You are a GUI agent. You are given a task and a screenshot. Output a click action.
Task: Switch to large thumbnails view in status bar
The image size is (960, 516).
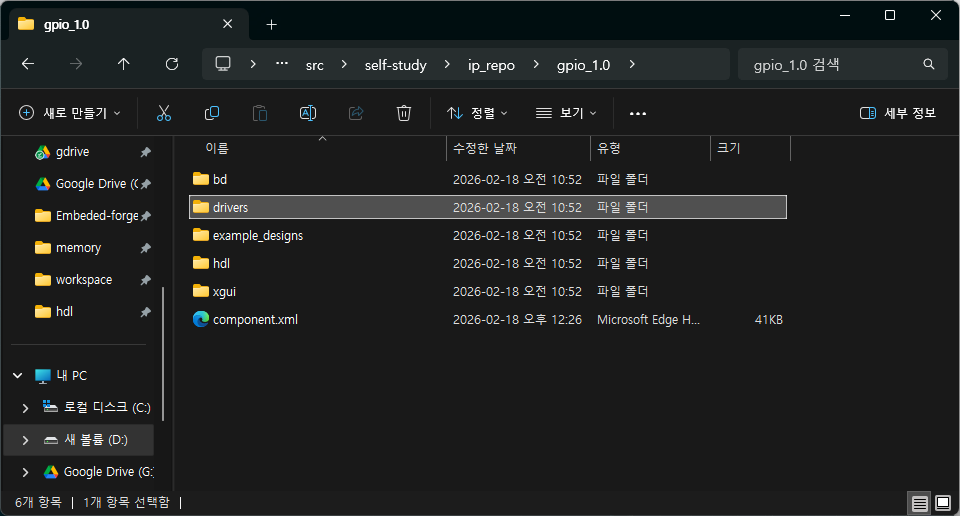(x=942, y=501)
